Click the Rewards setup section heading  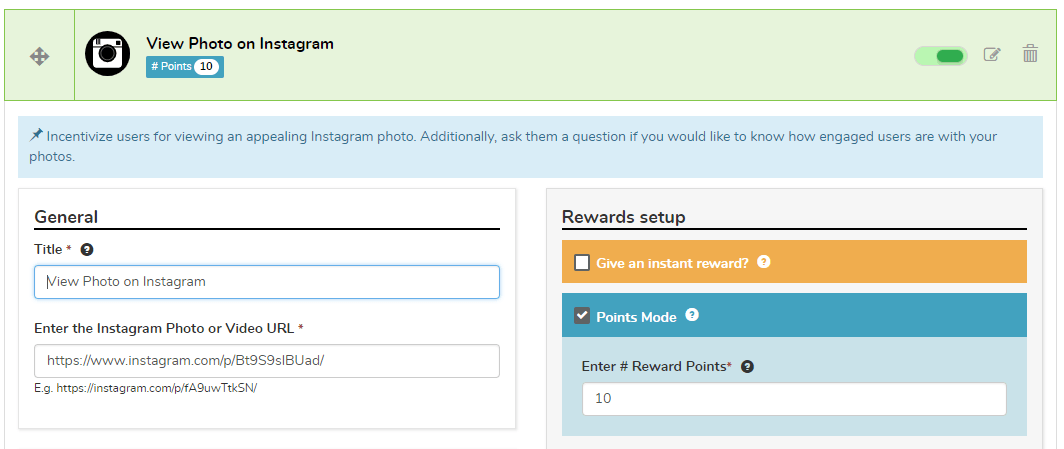tap(623, 217)
